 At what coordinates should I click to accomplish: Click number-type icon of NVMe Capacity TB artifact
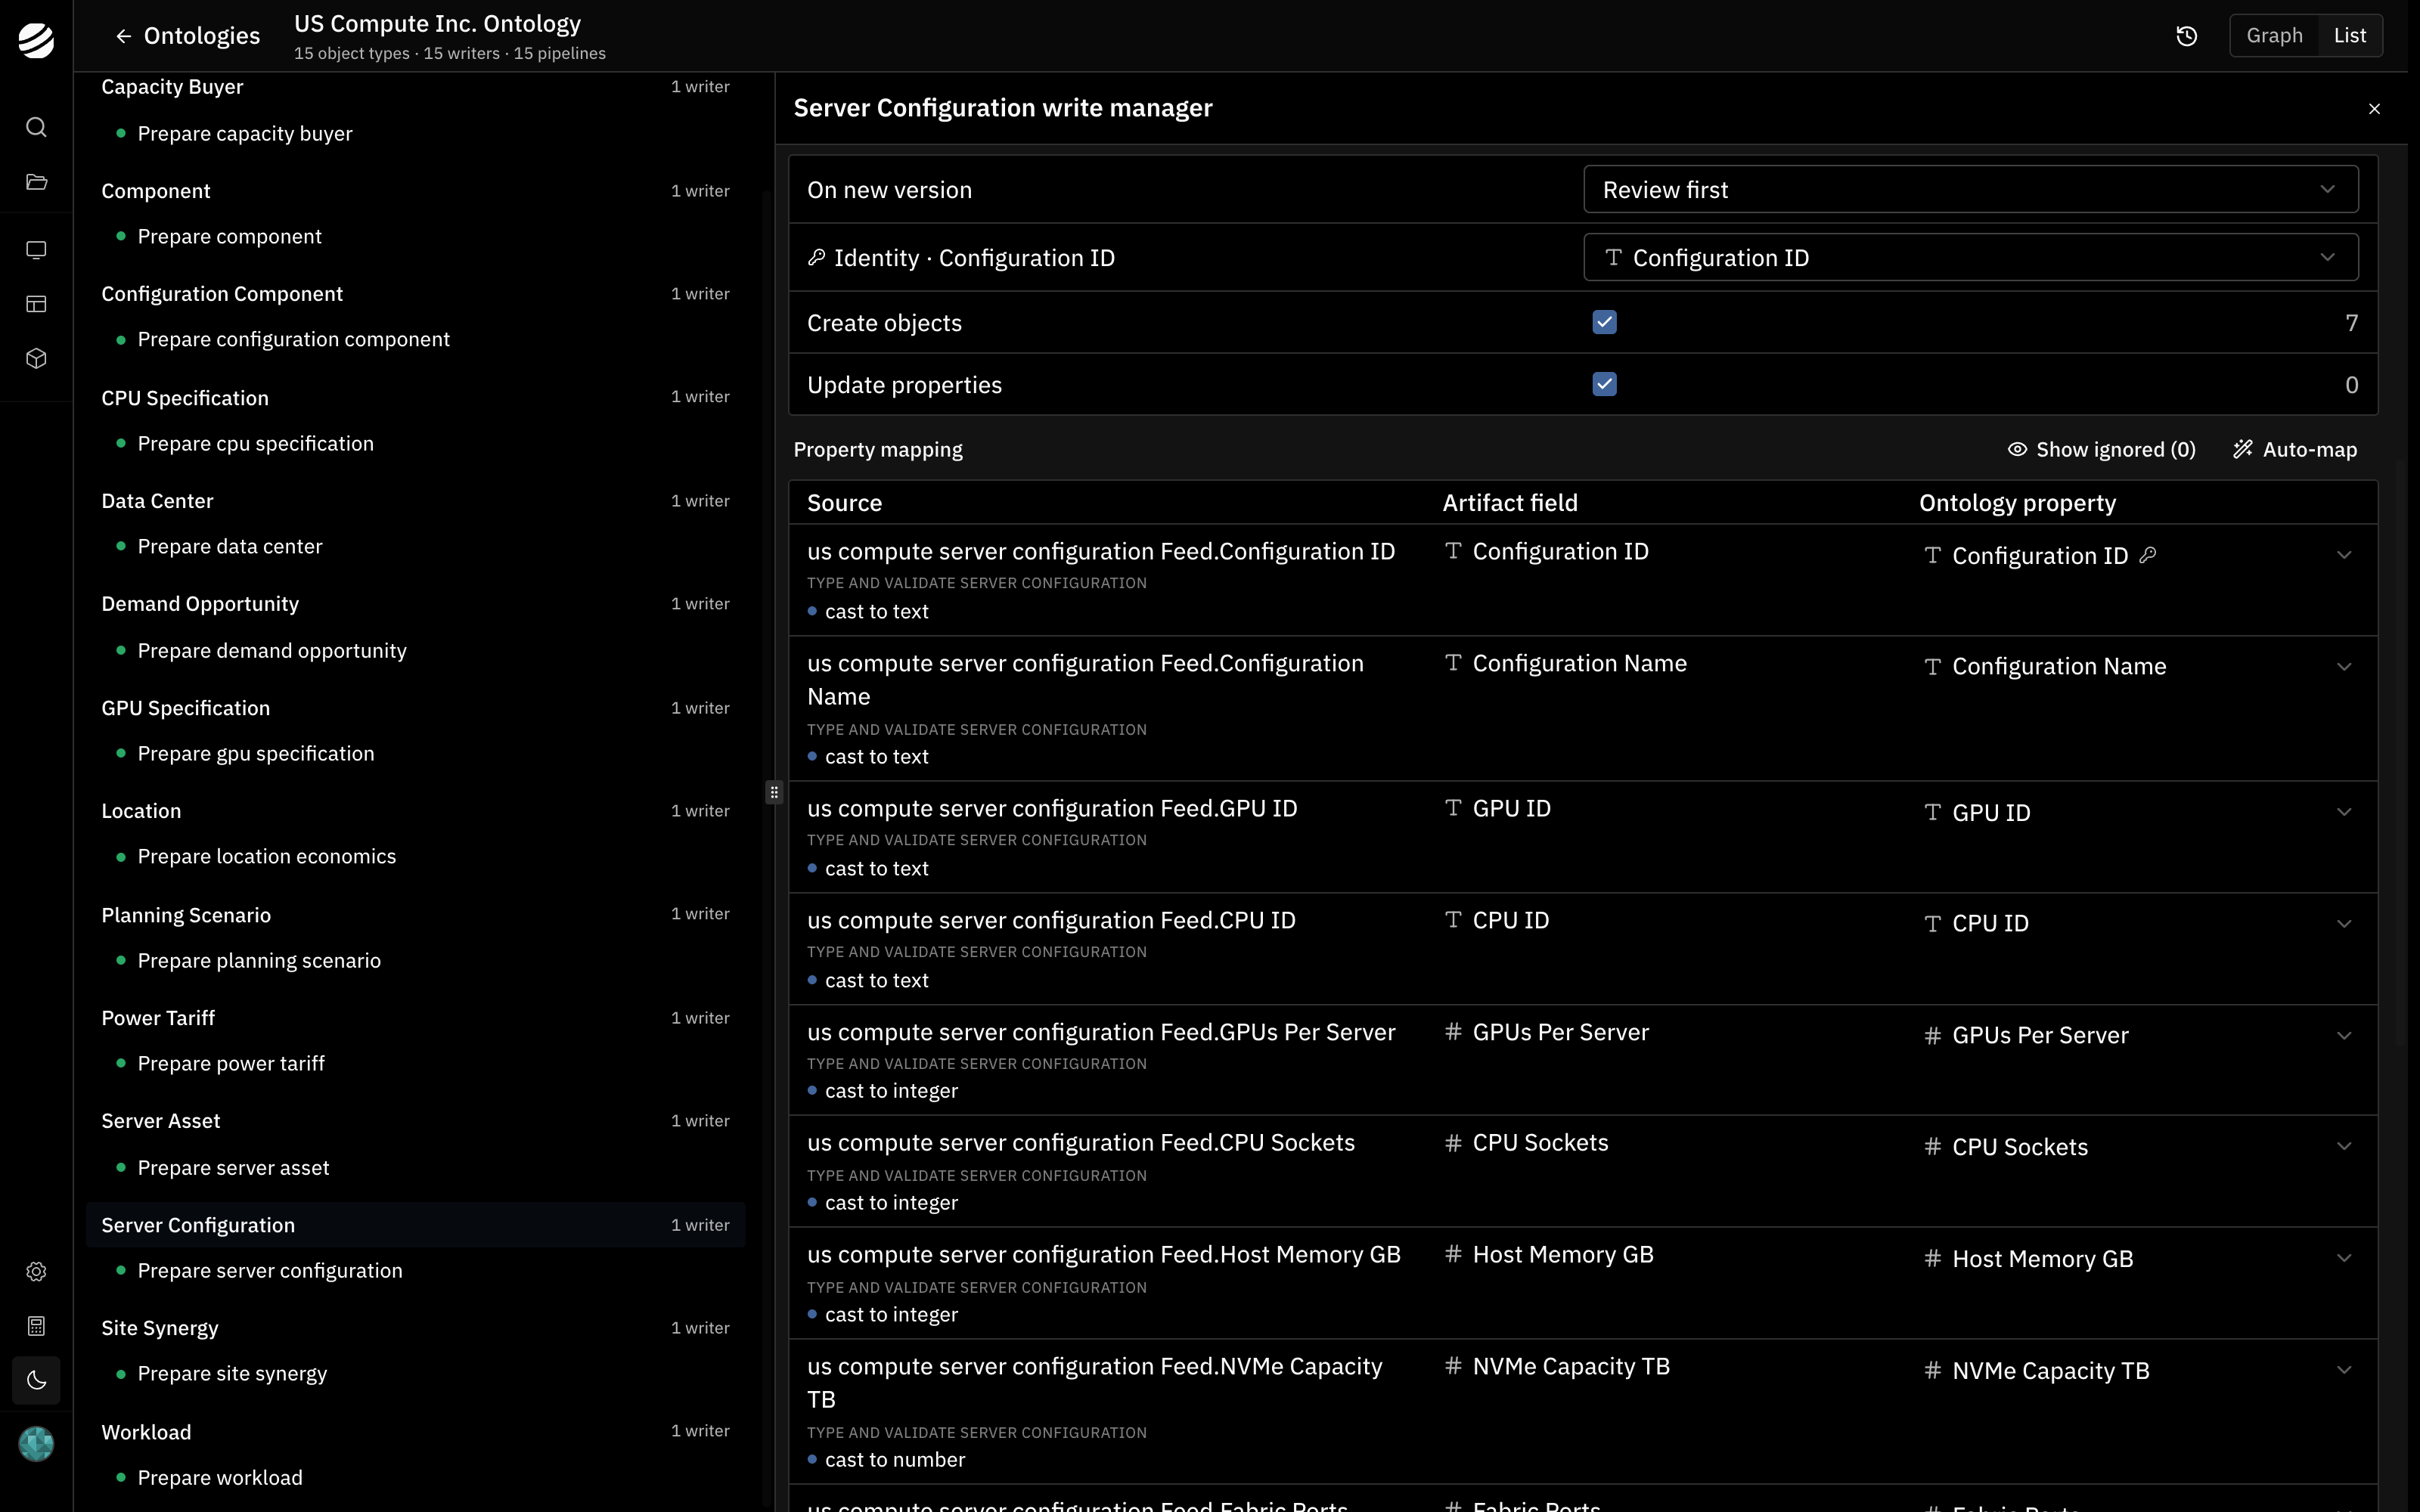[1453, 1366]
